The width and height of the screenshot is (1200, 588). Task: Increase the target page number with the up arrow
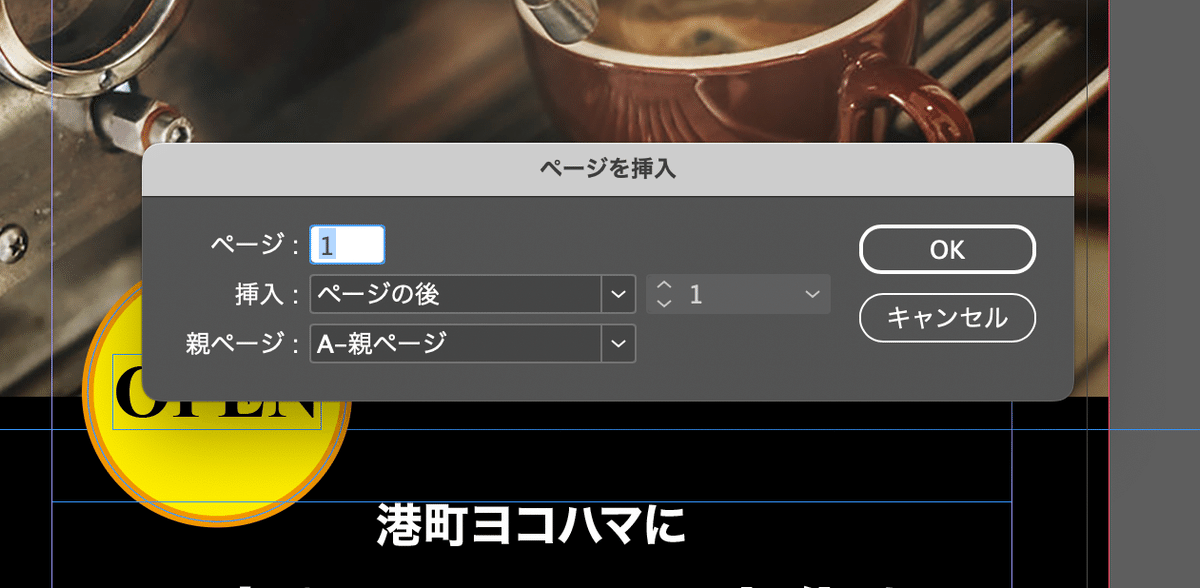[664, 286]
